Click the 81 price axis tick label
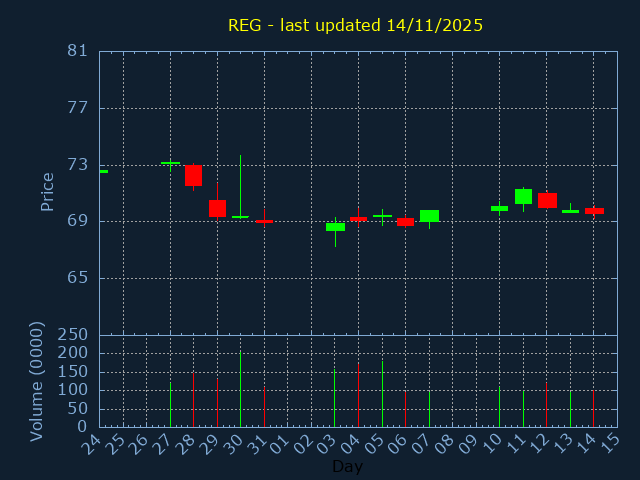 78,51
